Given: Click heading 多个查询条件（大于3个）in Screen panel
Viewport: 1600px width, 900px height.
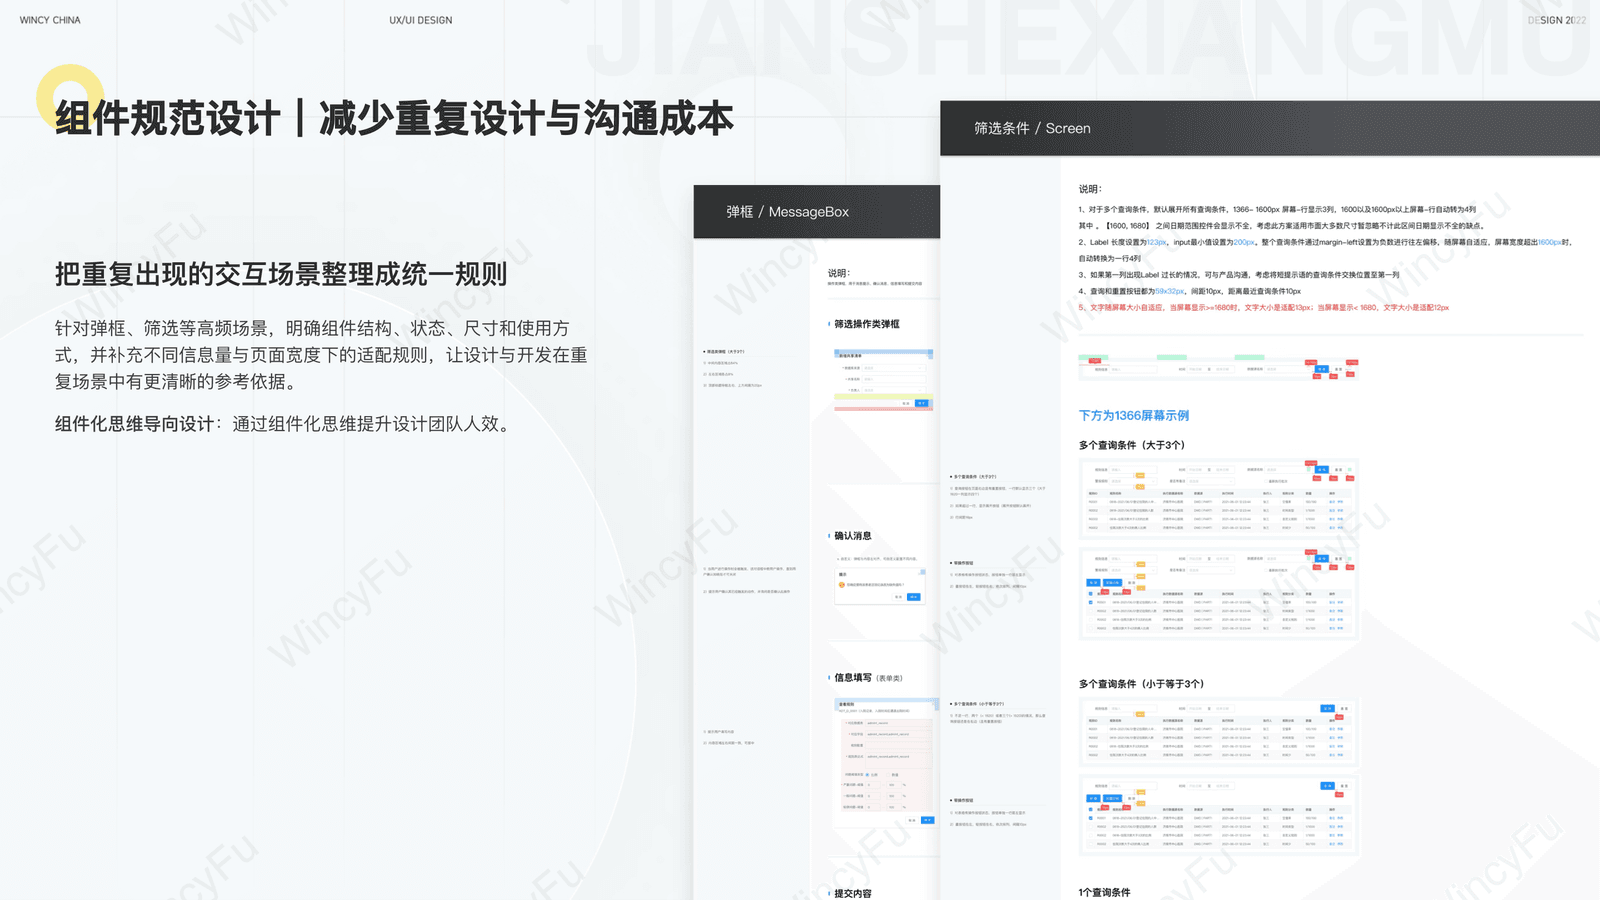Looking at the screenshot, I should click(1131, 445).
